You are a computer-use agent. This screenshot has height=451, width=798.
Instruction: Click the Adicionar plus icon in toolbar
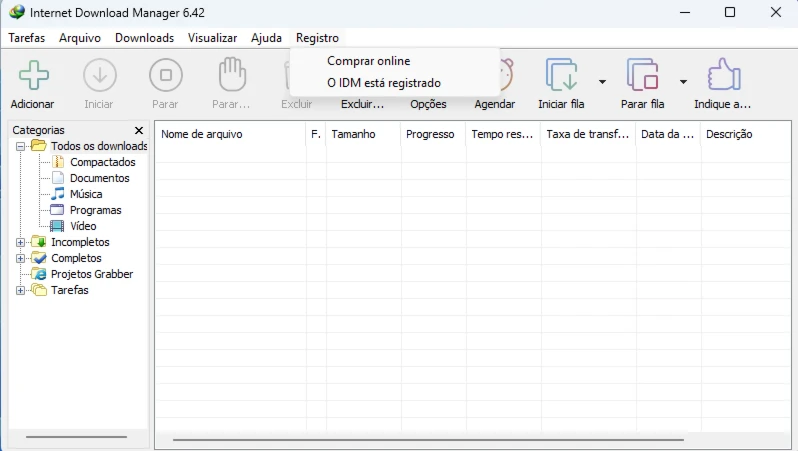(33, 76)
